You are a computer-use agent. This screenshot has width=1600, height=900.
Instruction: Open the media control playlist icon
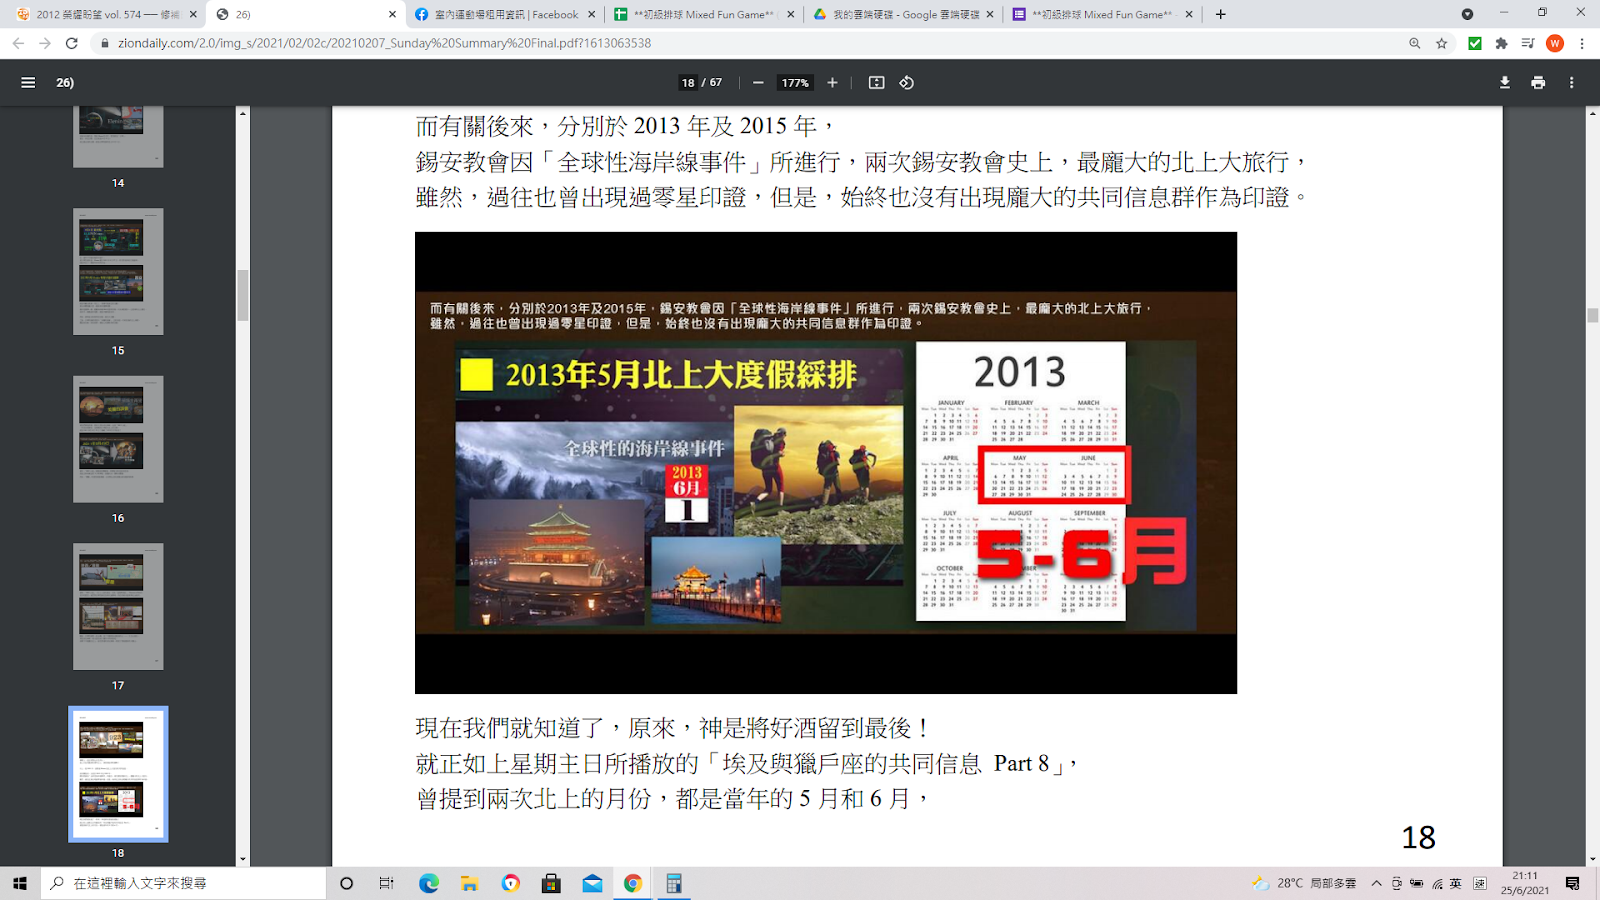click(1528, 43)
